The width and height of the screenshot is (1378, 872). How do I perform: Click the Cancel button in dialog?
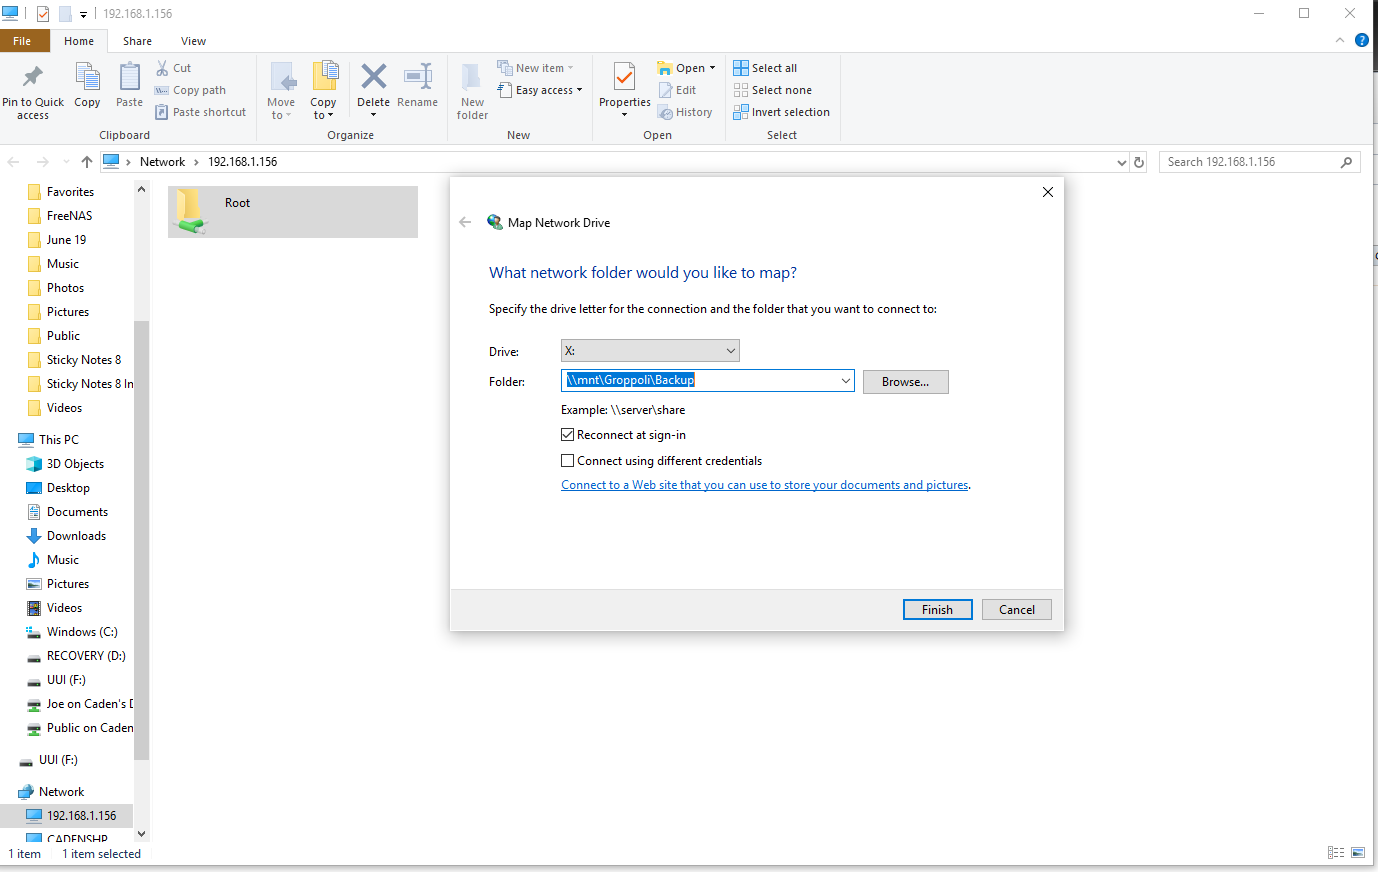[x=1017, y=610]
